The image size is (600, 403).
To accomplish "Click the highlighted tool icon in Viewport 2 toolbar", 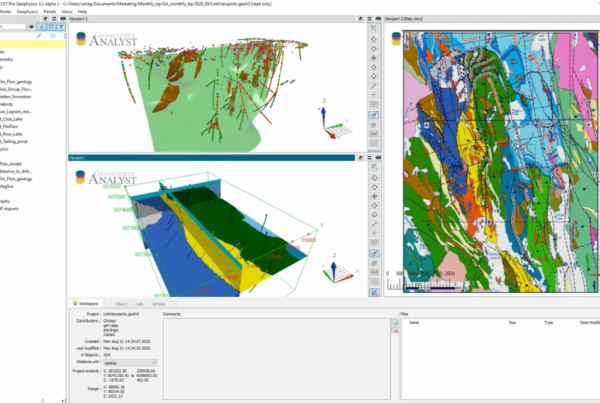I will [x=373, y=115].
